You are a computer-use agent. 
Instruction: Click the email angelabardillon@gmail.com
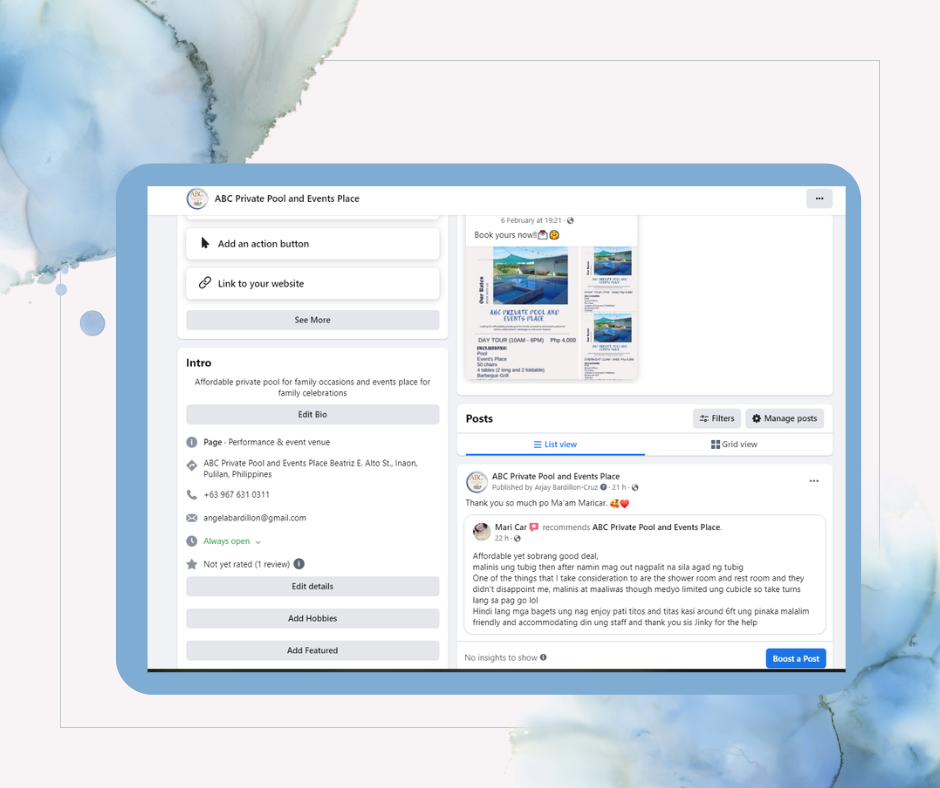[x=255, y=518]
